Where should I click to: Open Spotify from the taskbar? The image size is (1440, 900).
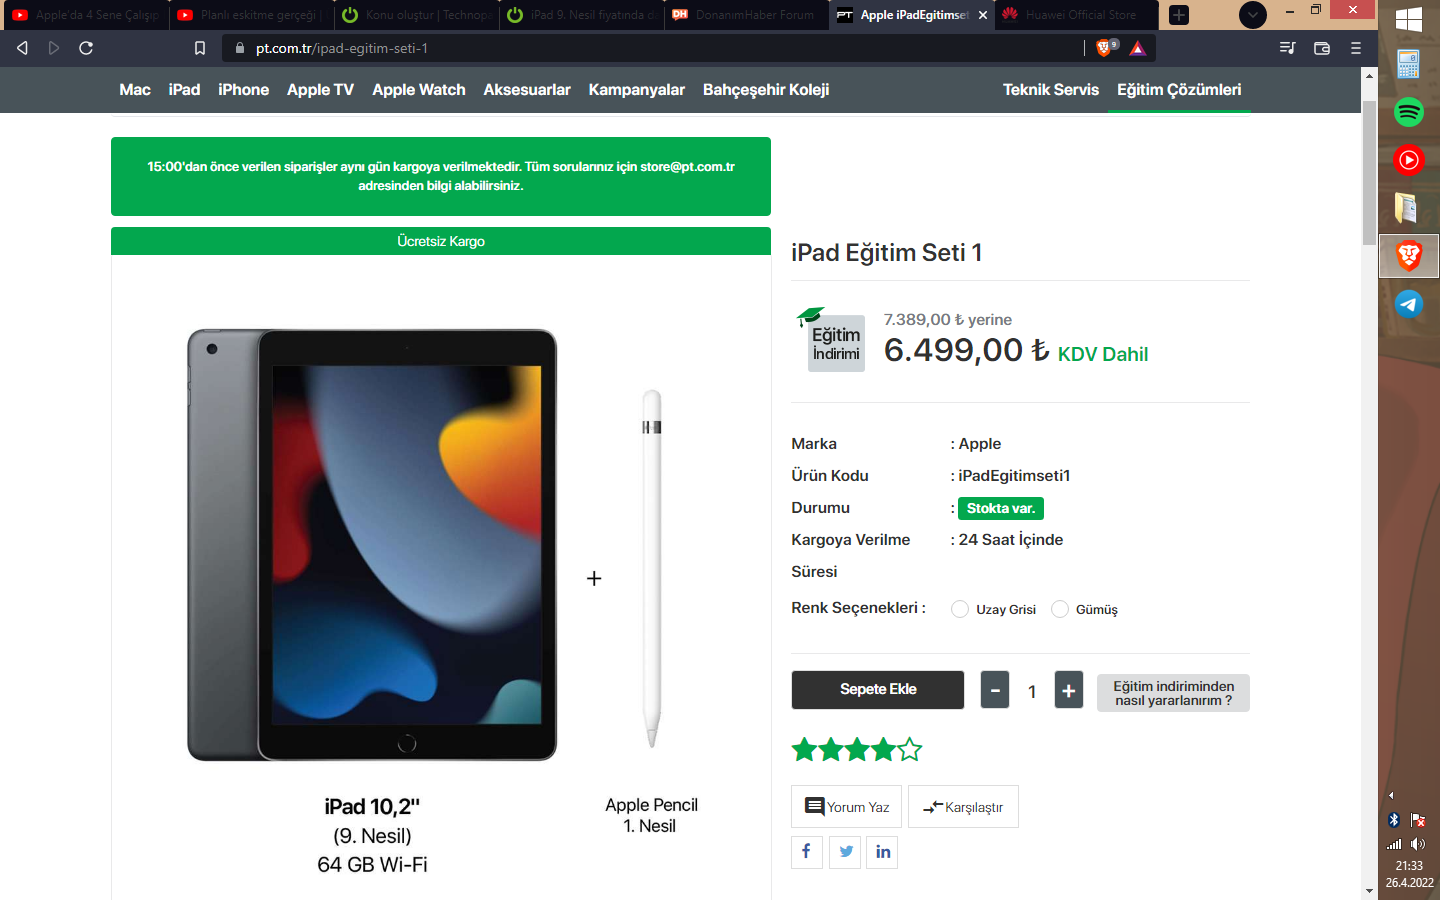(x=1408, y=112)
